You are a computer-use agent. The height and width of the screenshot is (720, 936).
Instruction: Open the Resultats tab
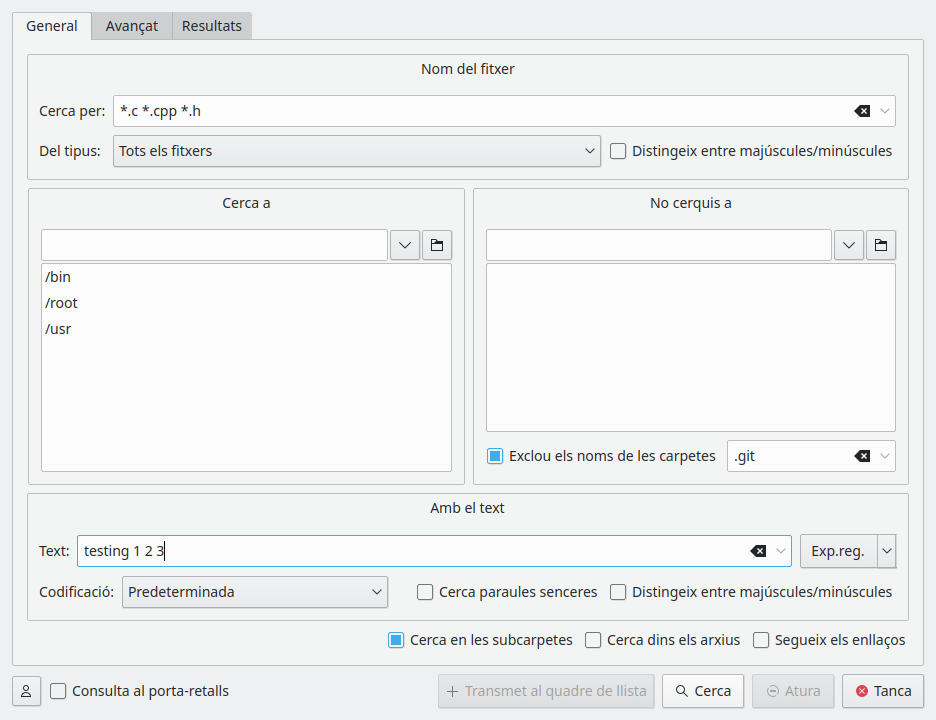tap(212, 26)
